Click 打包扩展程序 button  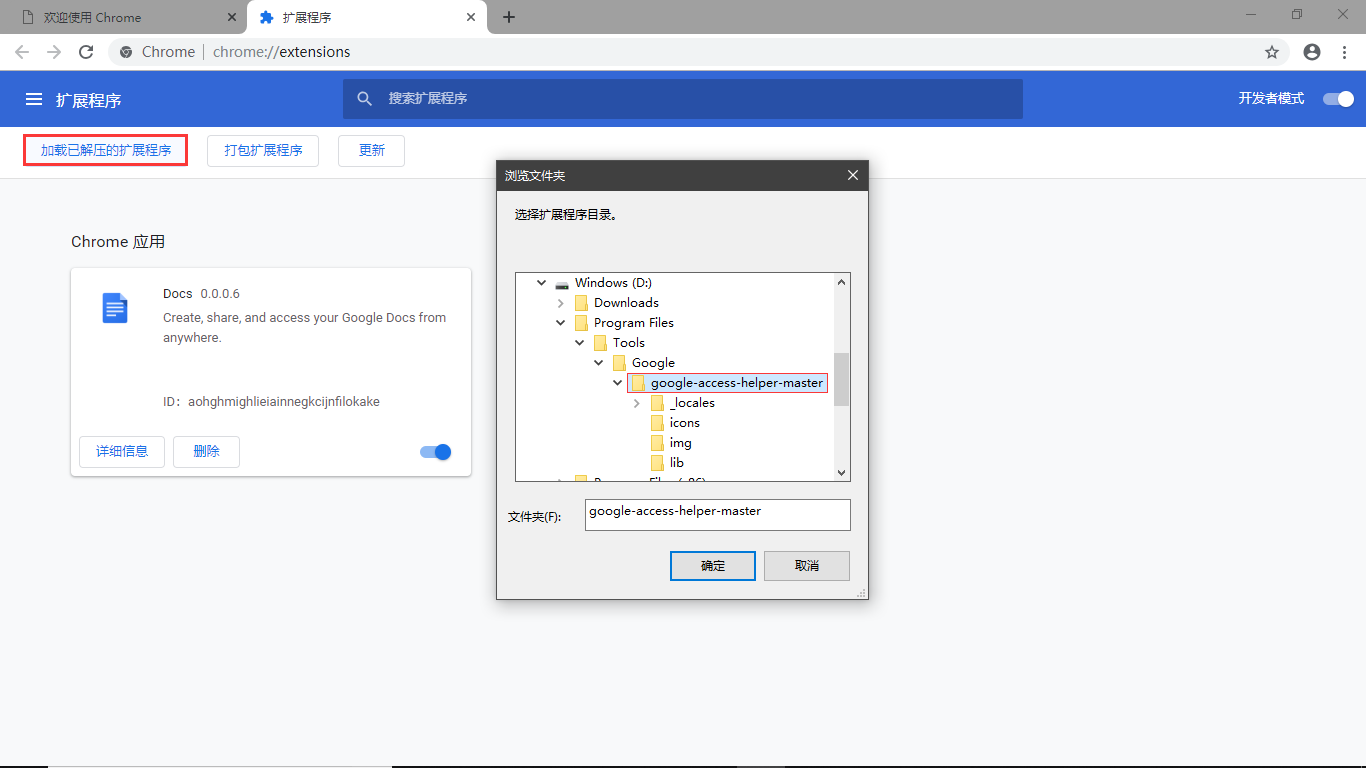263,150
